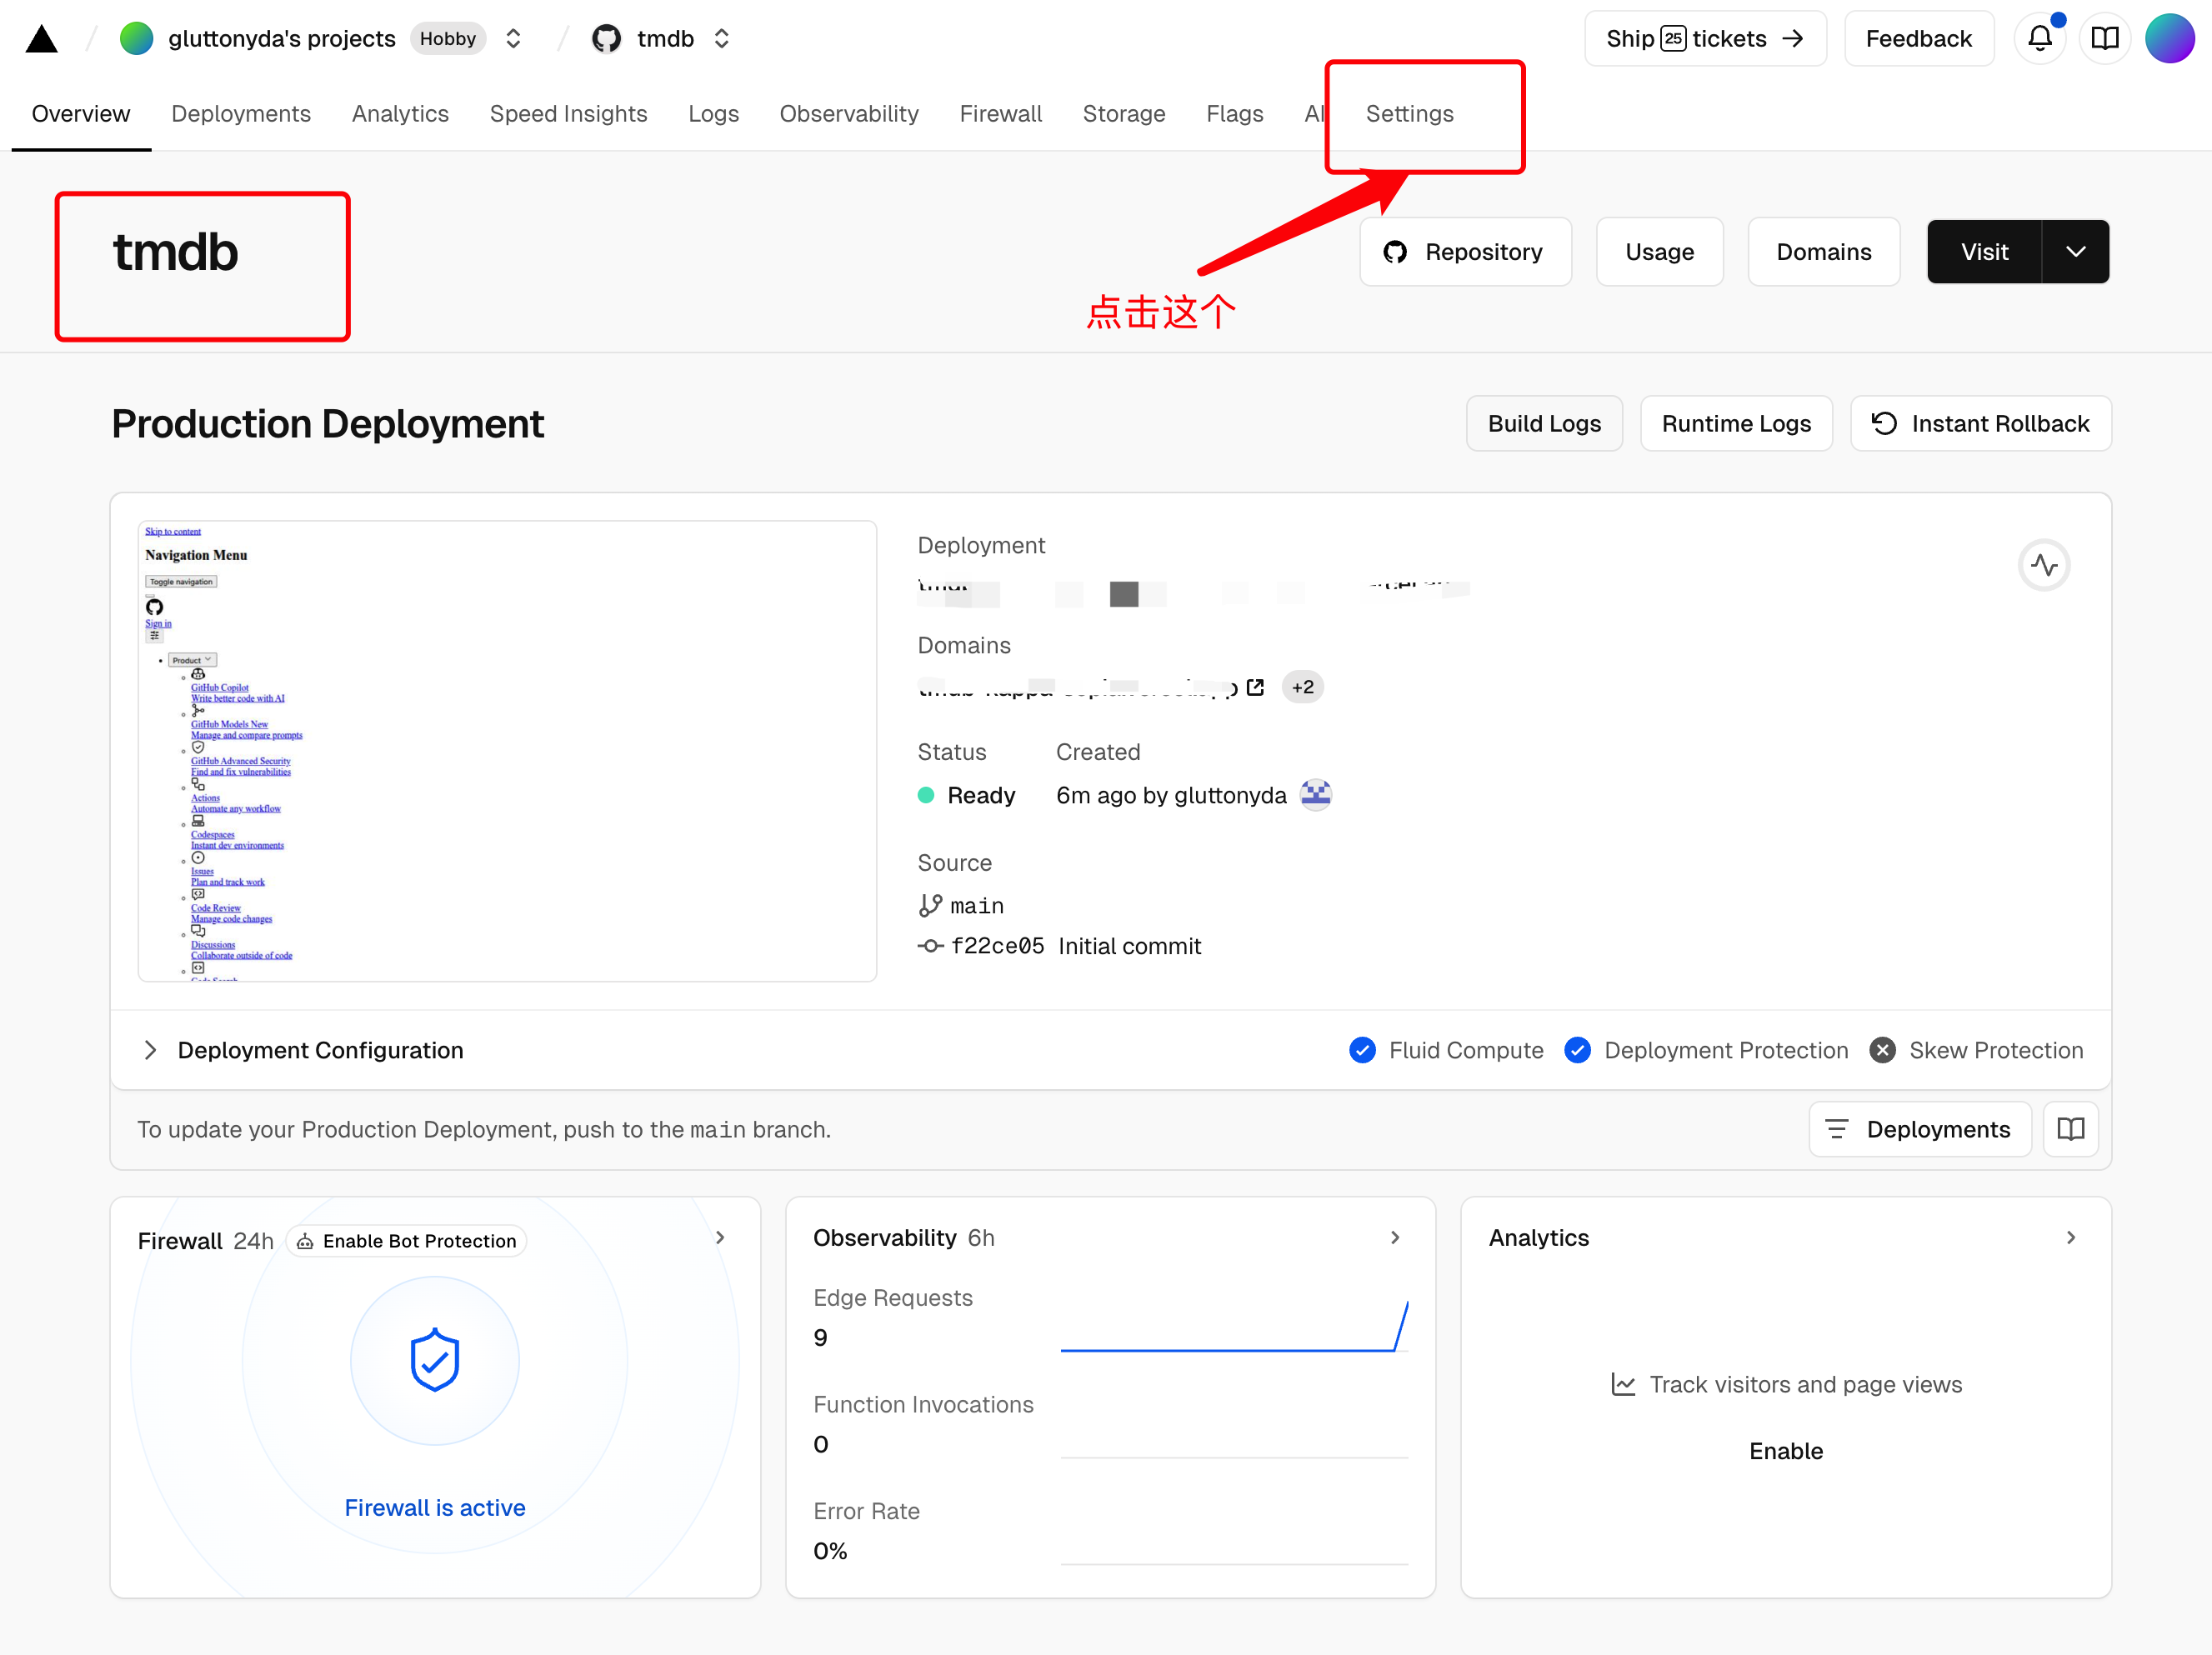Click Instant Rollback
The image size is (2212, 1655).
coord(1980,424)
